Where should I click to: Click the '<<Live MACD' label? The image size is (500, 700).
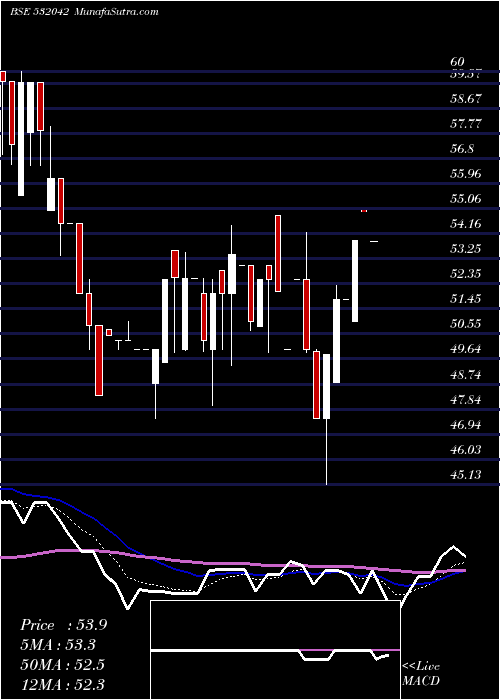click(x=421, y=674)
